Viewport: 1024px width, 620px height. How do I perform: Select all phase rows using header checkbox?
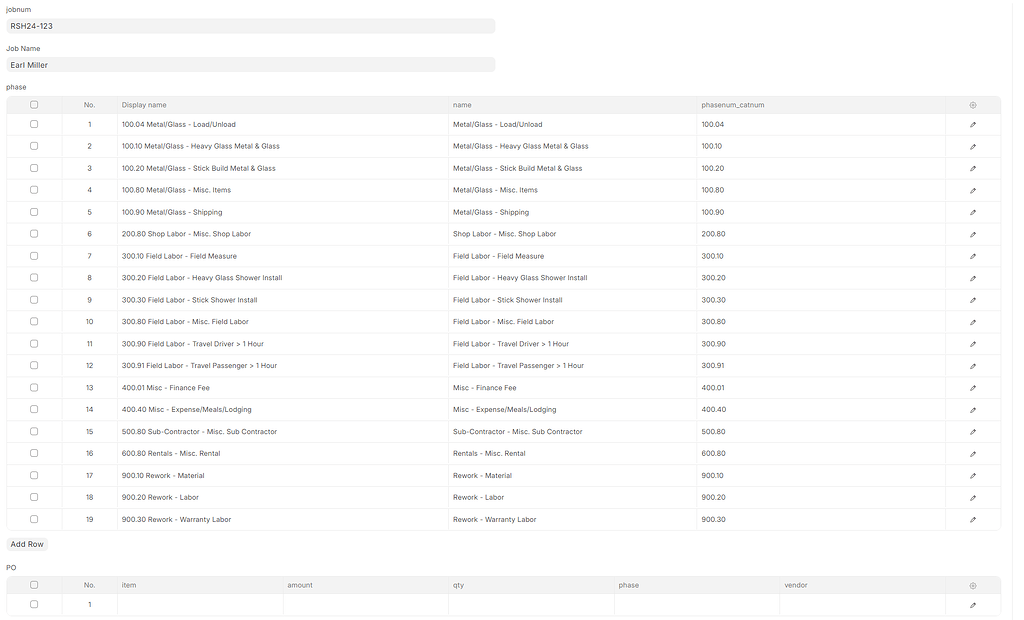33,104
